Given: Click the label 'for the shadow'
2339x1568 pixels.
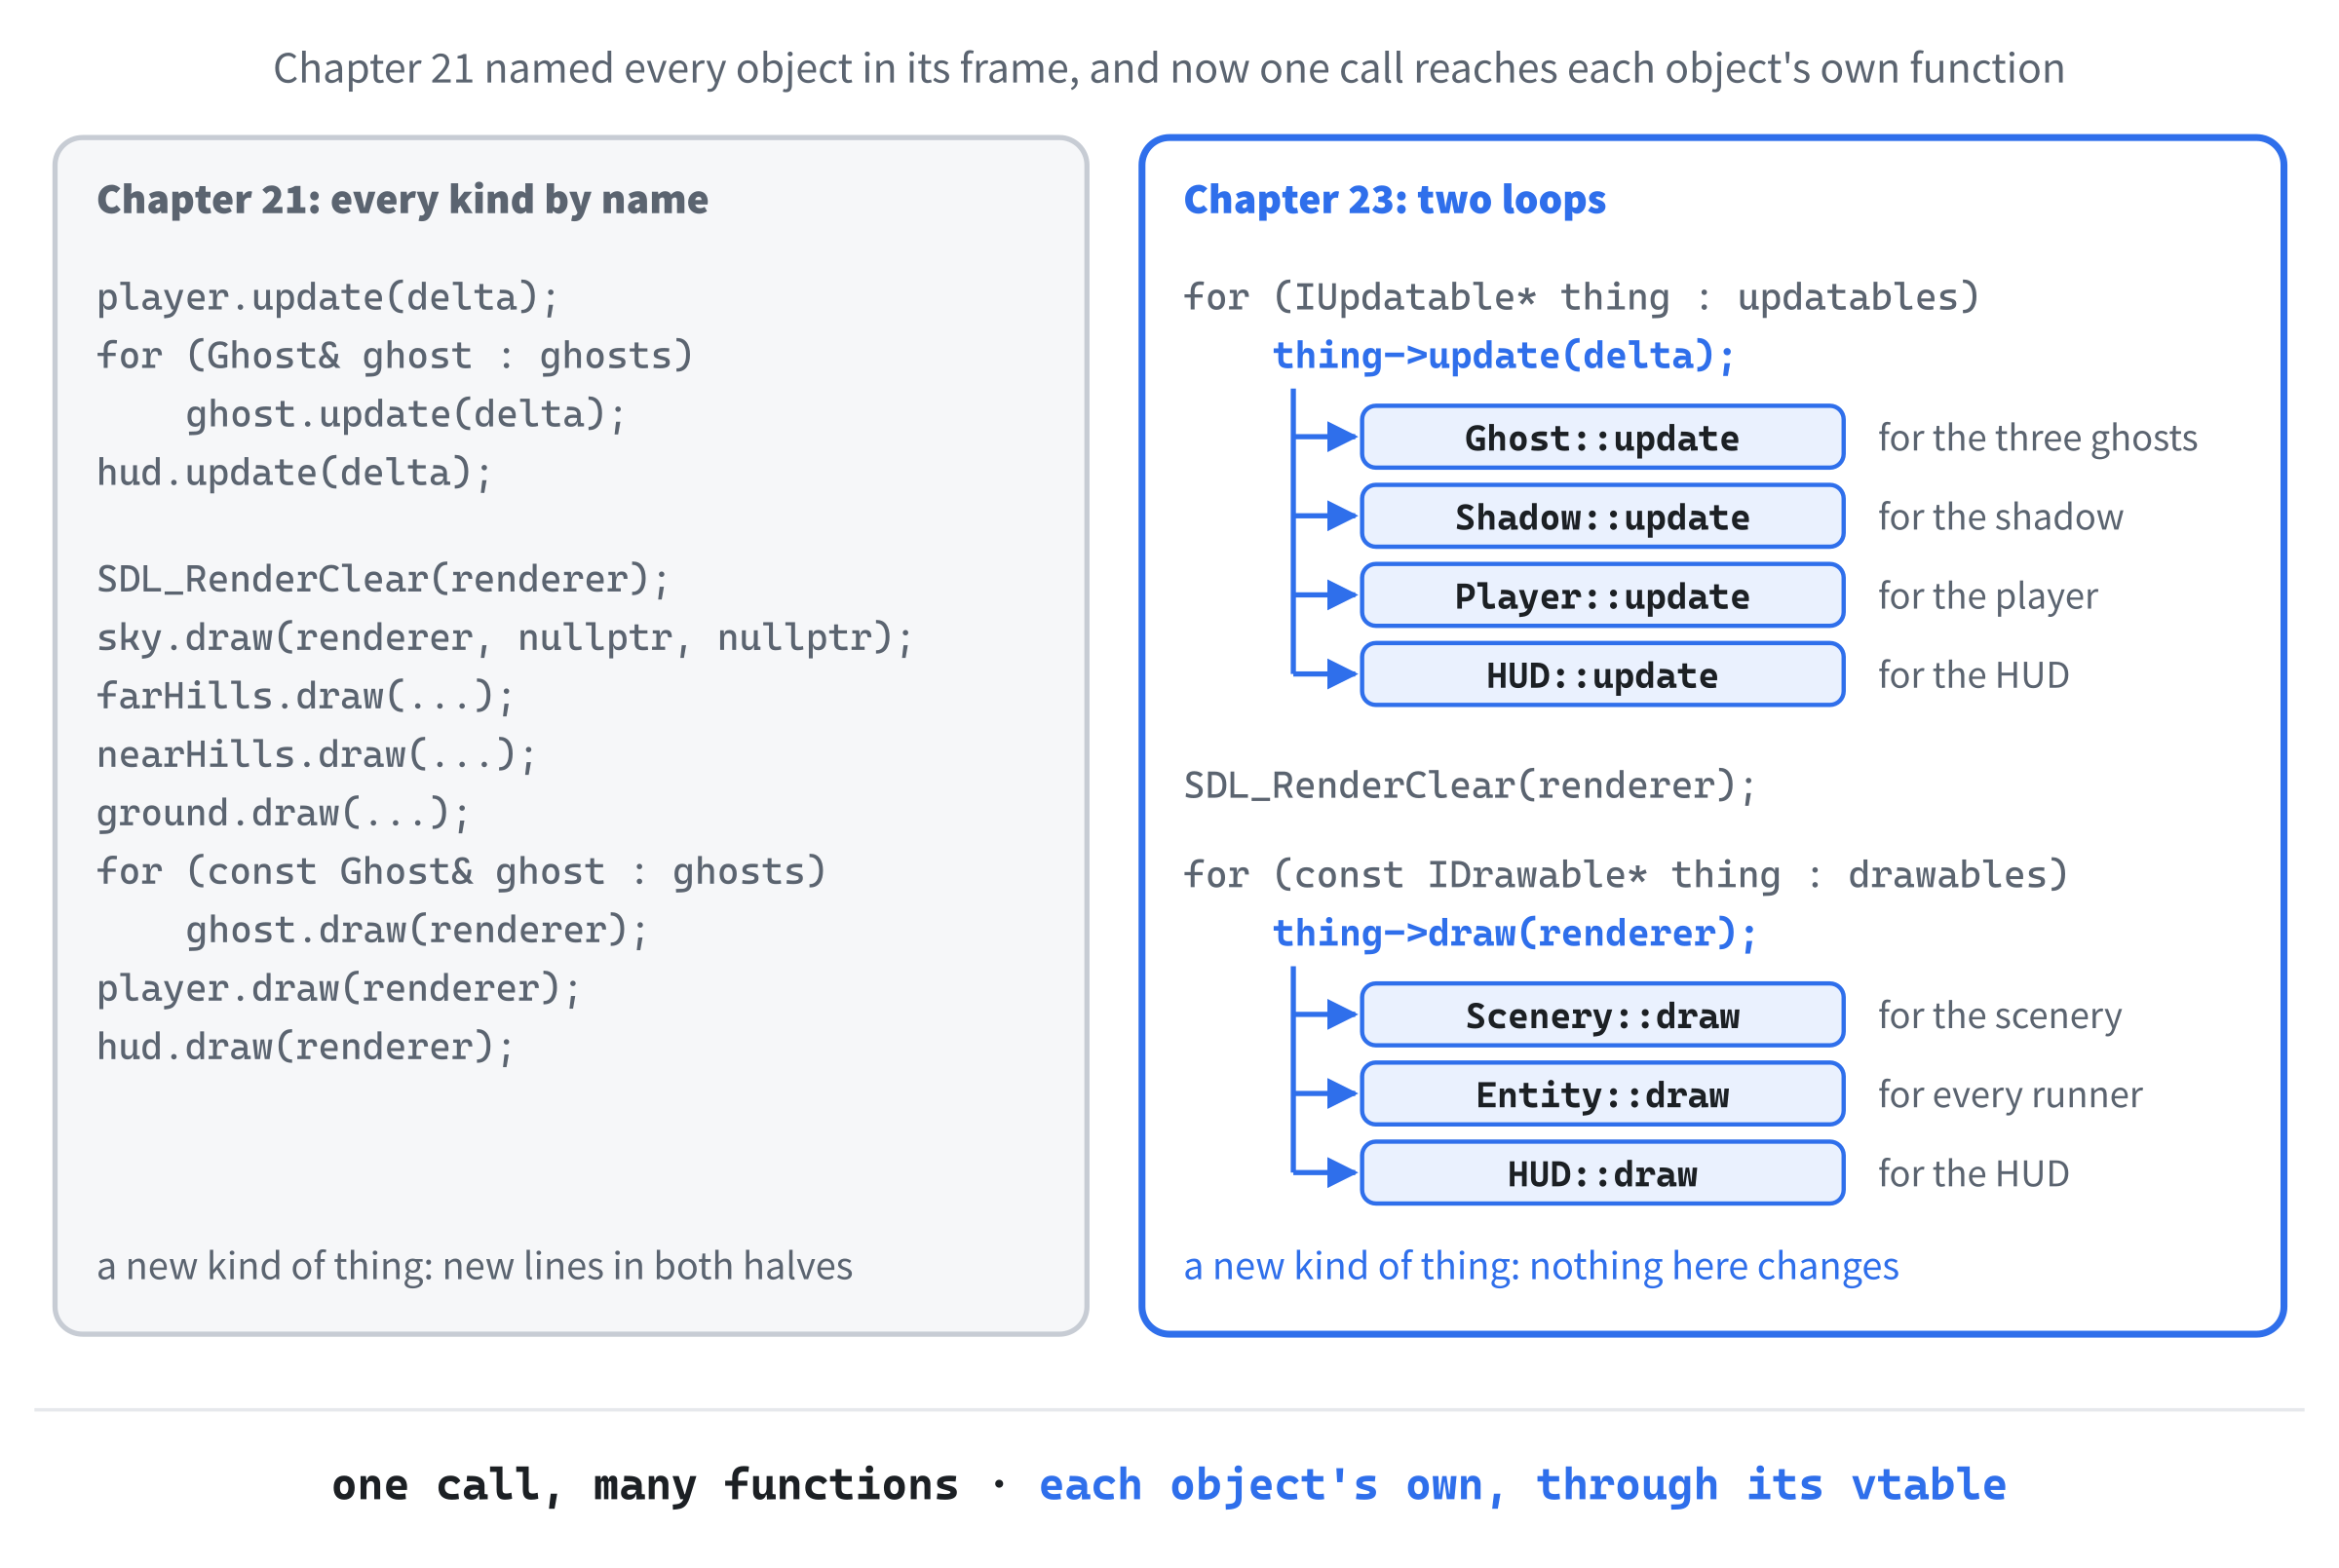Looking at the screenshot, I should tap(2000, 516).
